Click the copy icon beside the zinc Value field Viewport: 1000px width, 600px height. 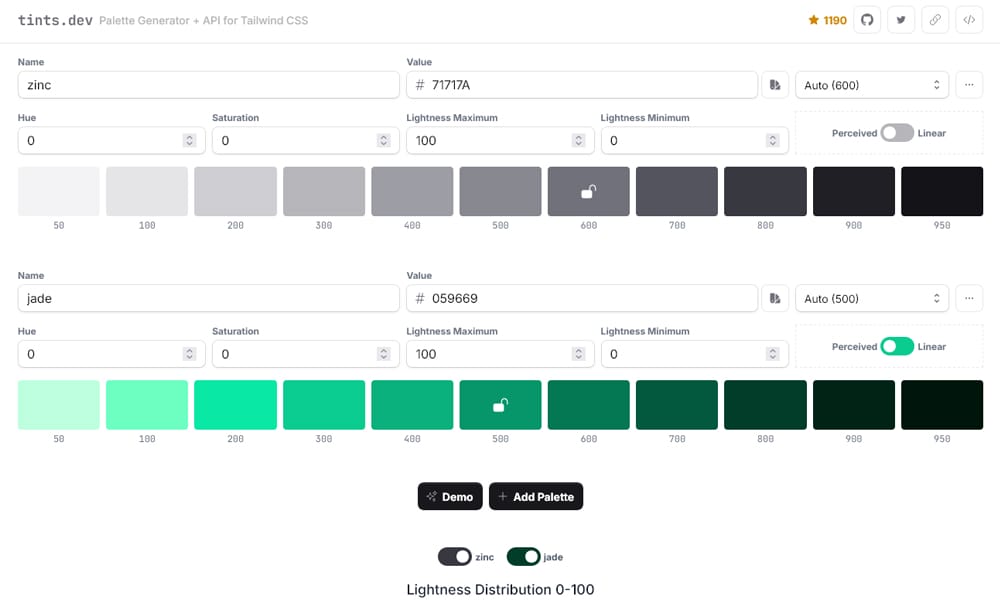point(775,84)
